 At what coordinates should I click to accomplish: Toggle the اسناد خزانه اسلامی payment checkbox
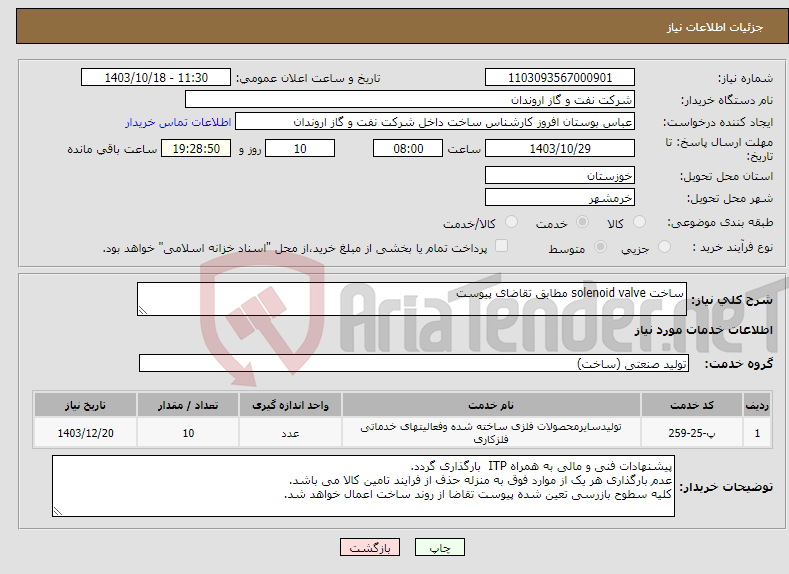[x=501, y=245]
